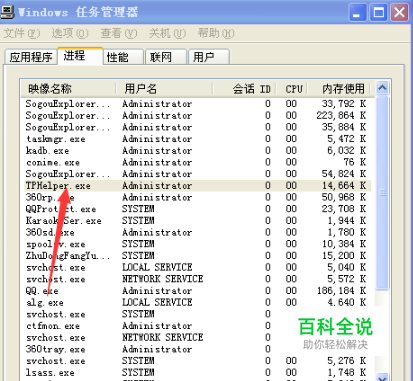Open the 帮助(H) menu
Screen dimensions: 413x381
point(216,33)
